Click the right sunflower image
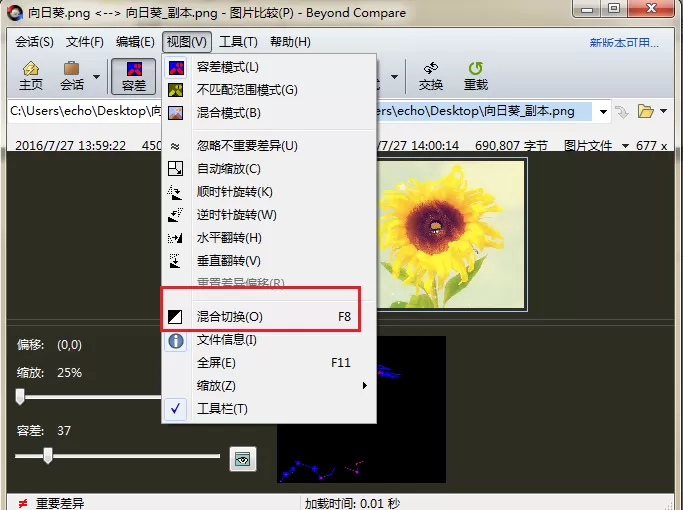The image size is (683, 510). point(451,235)
